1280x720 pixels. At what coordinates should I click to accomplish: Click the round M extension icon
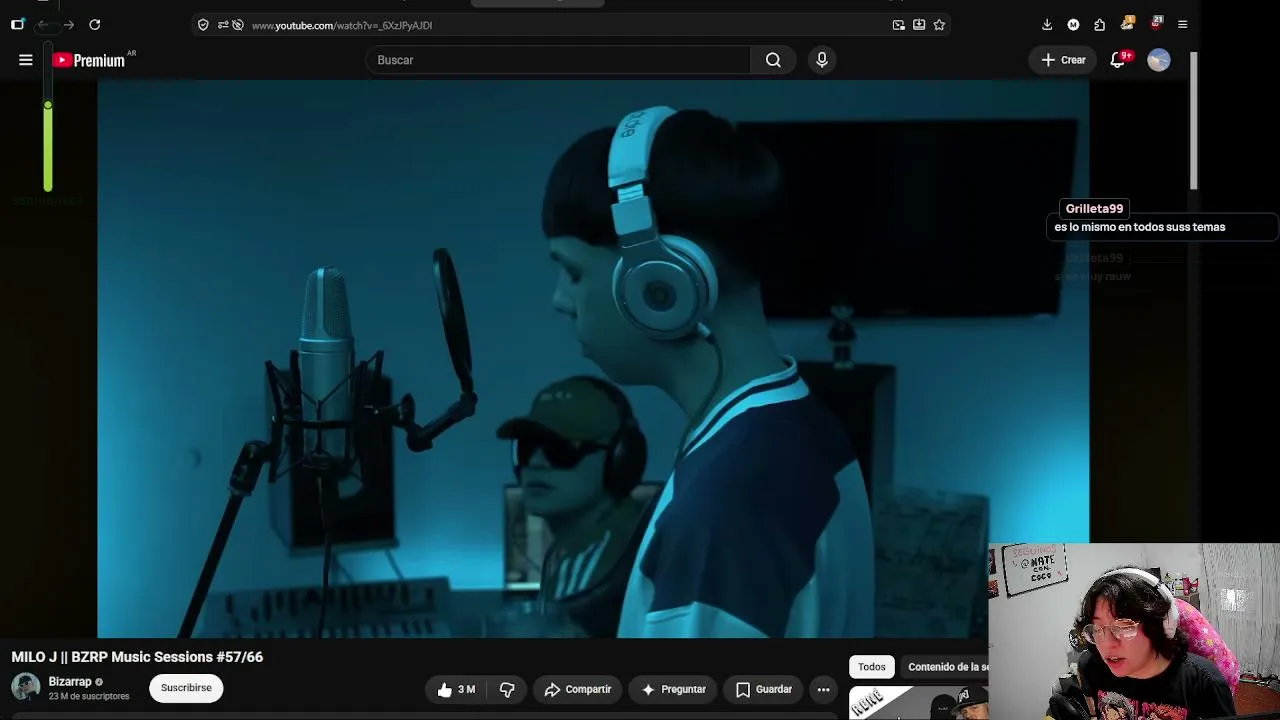coord(1073,25)
